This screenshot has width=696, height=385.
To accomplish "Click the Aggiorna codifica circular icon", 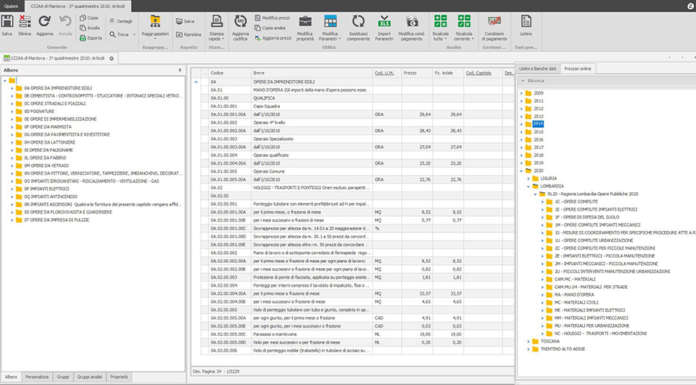I will (240, 21).
